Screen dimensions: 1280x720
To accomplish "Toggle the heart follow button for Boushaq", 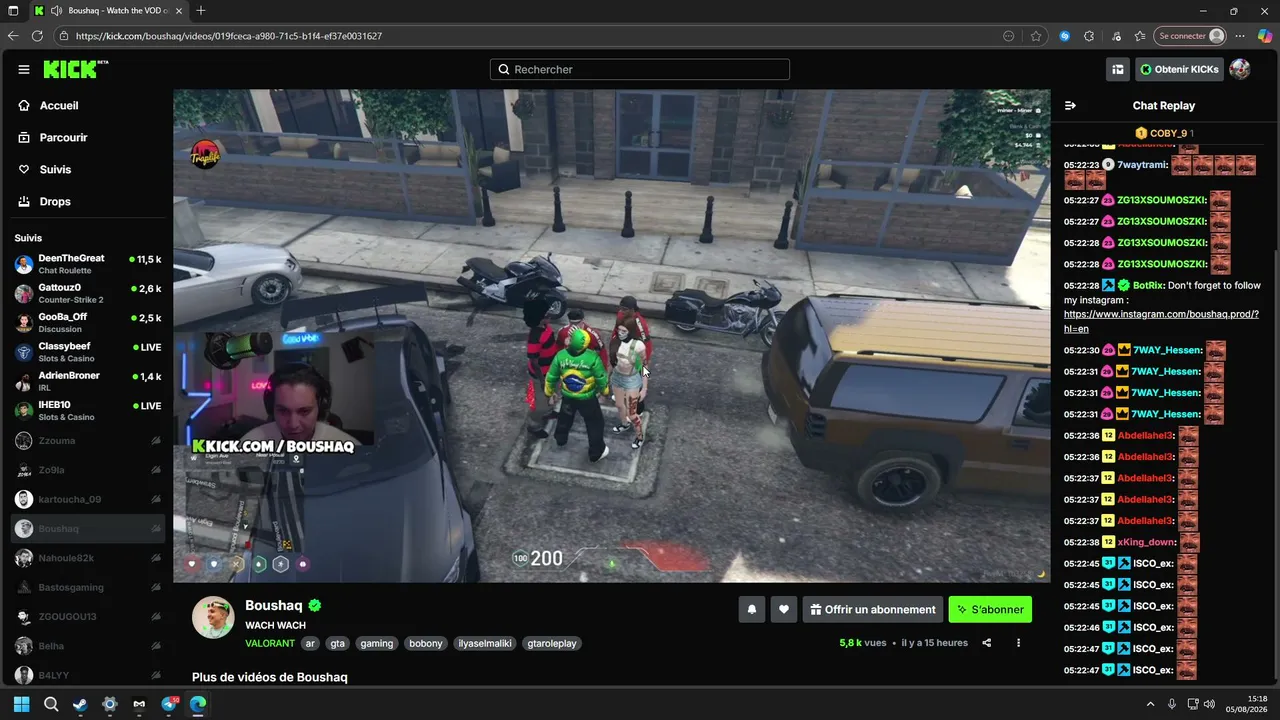I will click(784, 610).
